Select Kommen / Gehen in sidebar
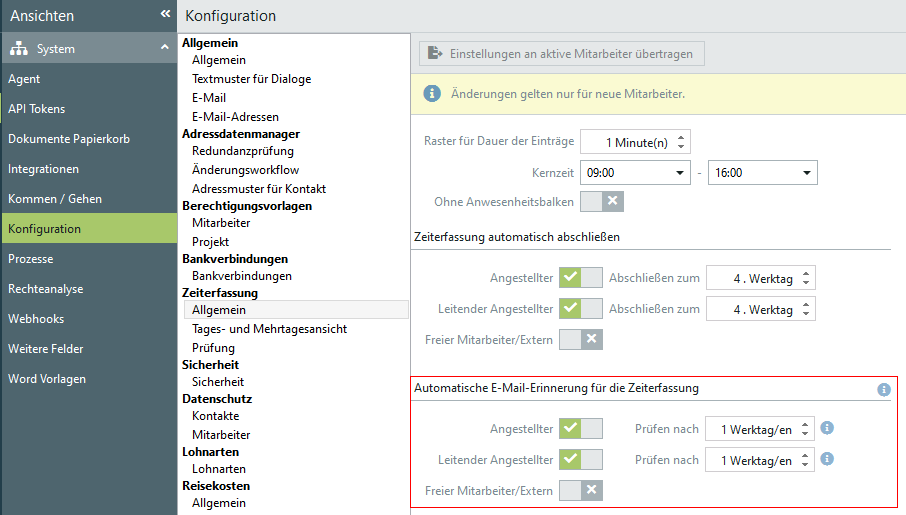 (55, 199)
